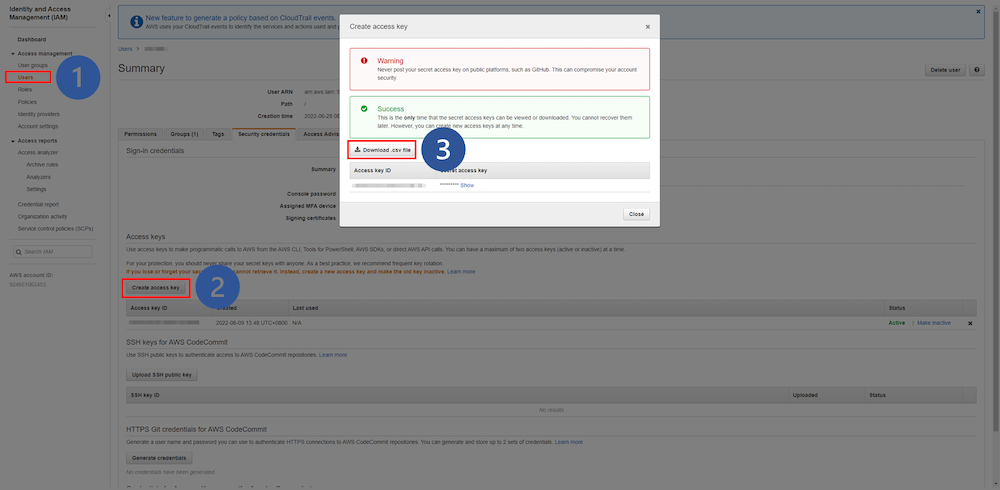This screenshot has width=1000, height=490.
Task: Click the Generate credentials button
Action: tap(159, 458)
